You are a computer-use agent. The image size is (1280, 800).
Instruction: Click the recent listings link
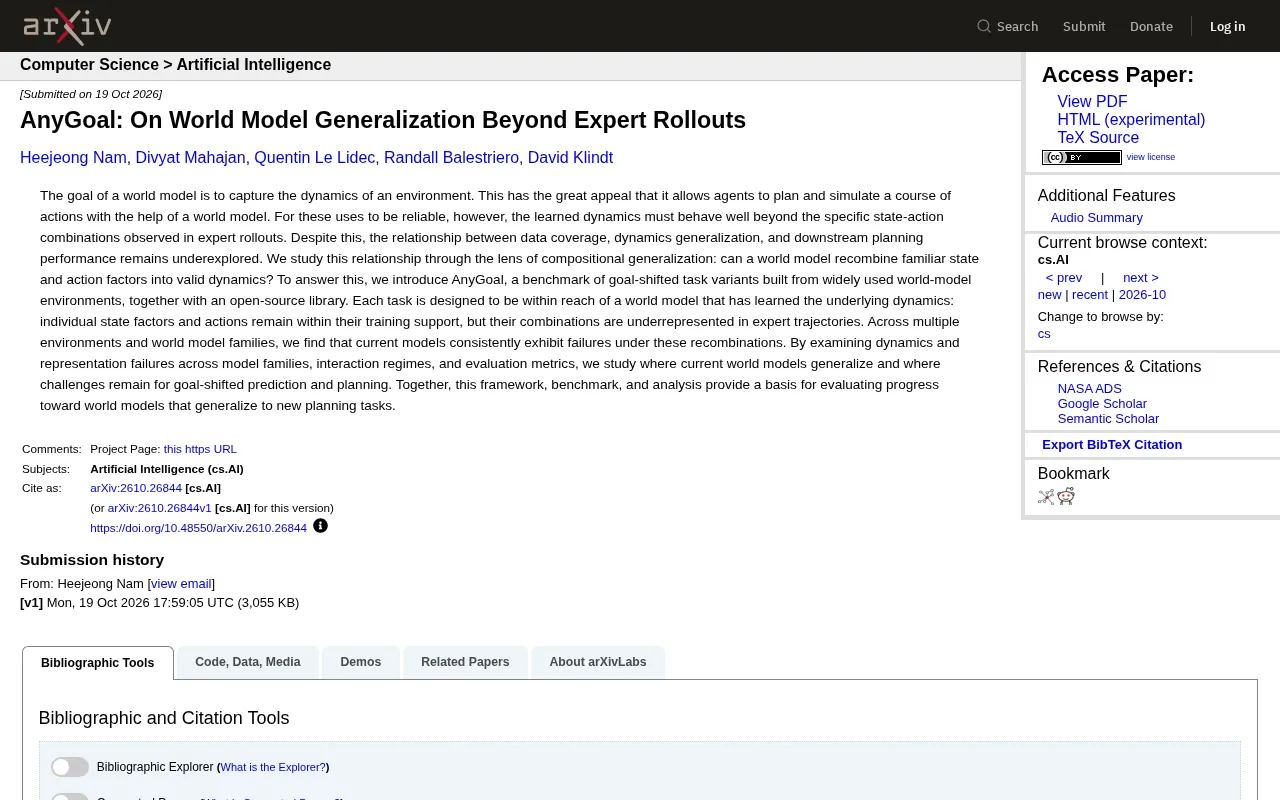1090,295
